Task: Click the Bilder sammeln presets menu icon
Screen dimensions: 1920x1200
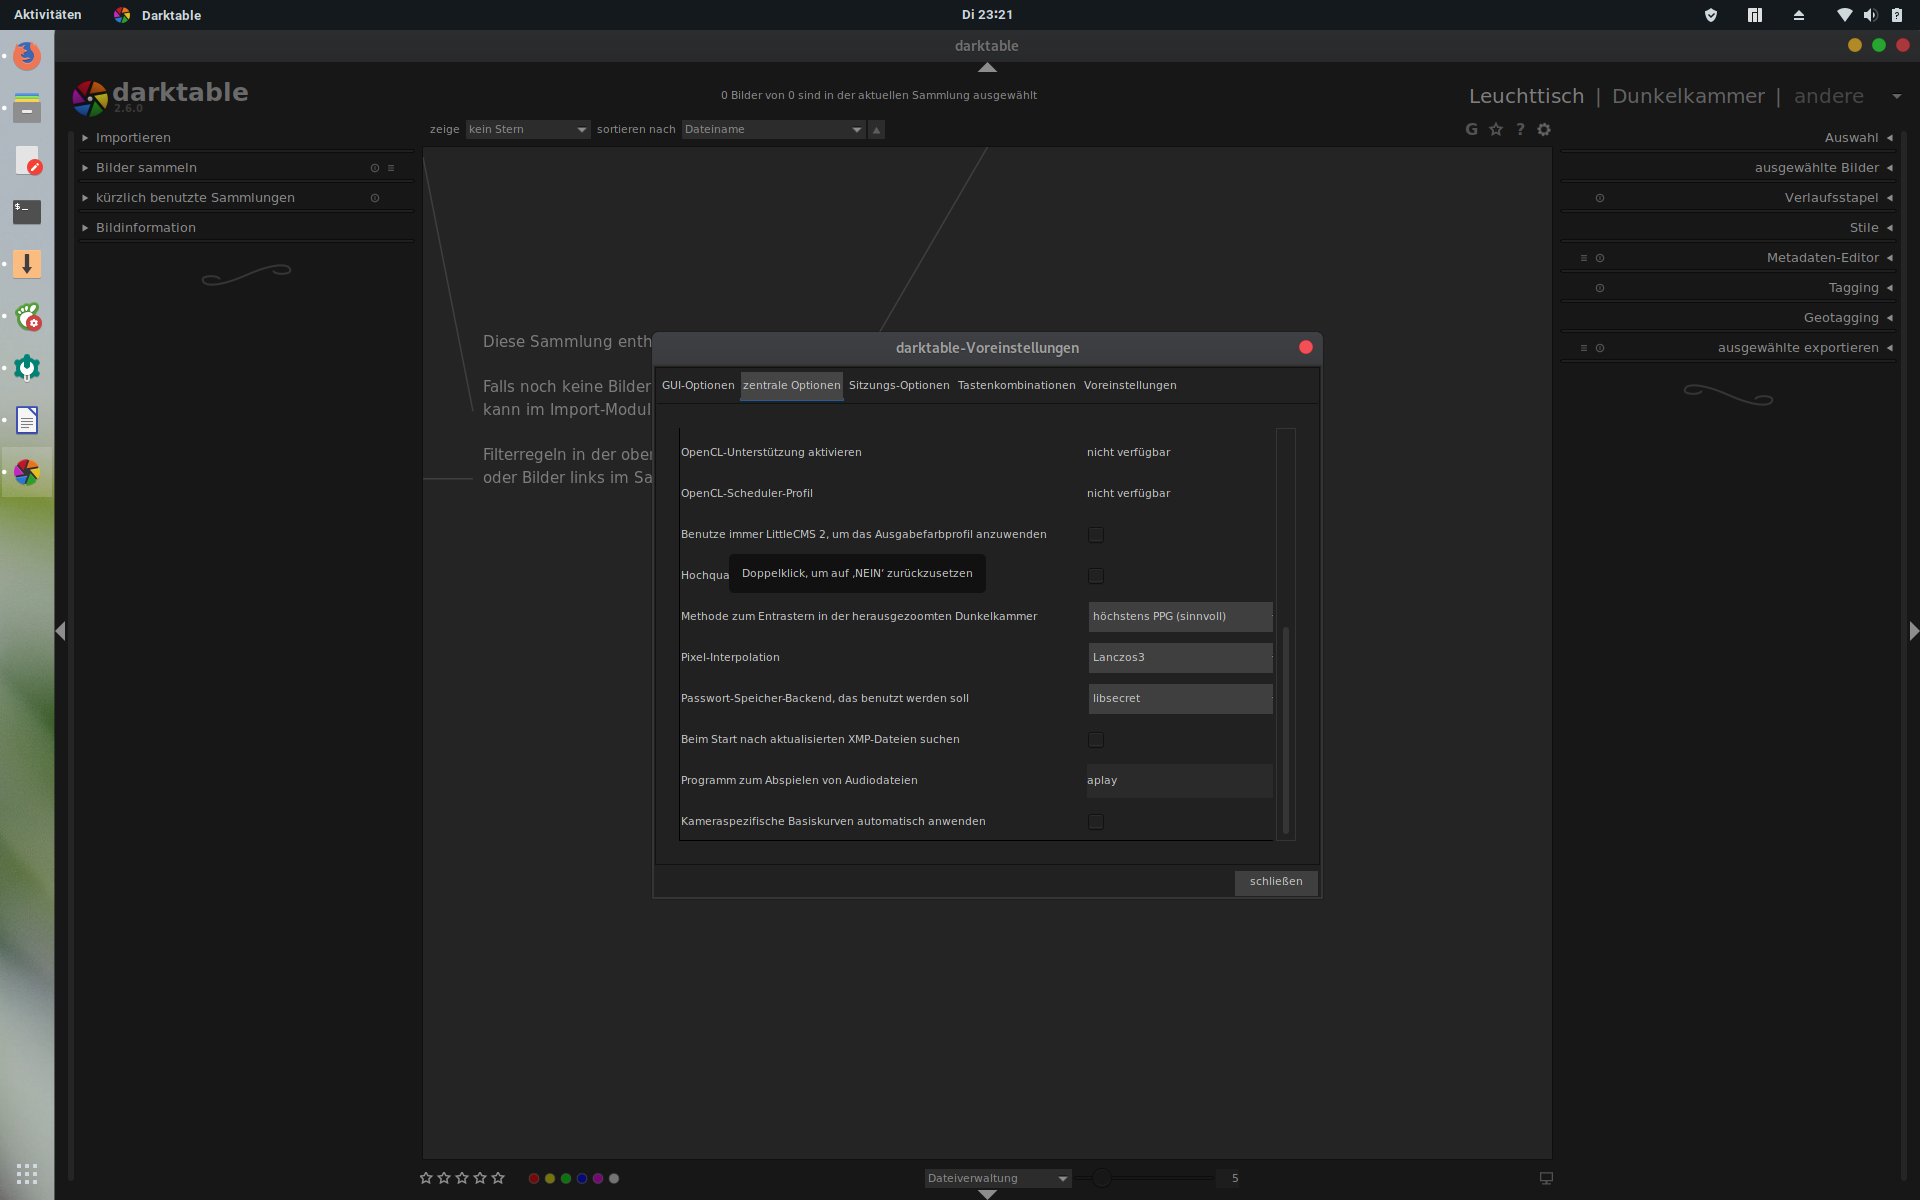Action: tap(391, 168)
